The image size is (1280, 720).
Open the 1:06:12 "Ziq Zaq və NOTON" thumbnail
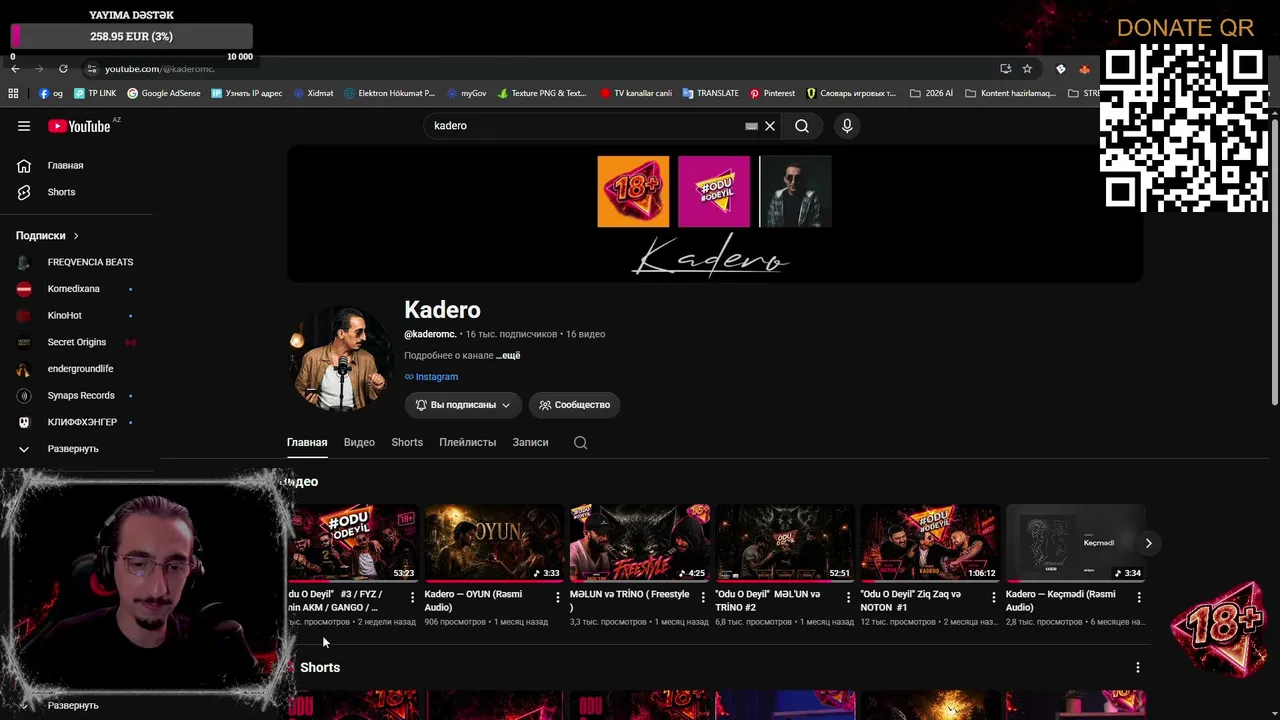[930, 543]
